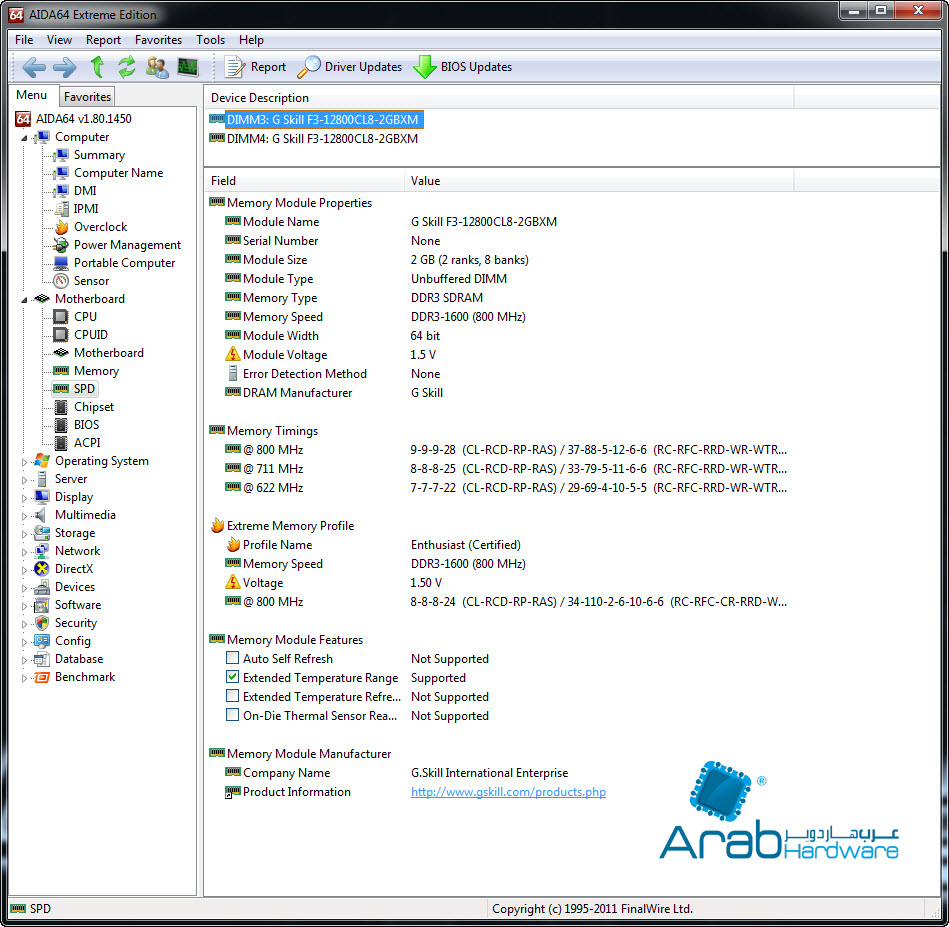Select the Computer Name tree item
Viewport: 949px width, 927px height.
coord(119,173)
